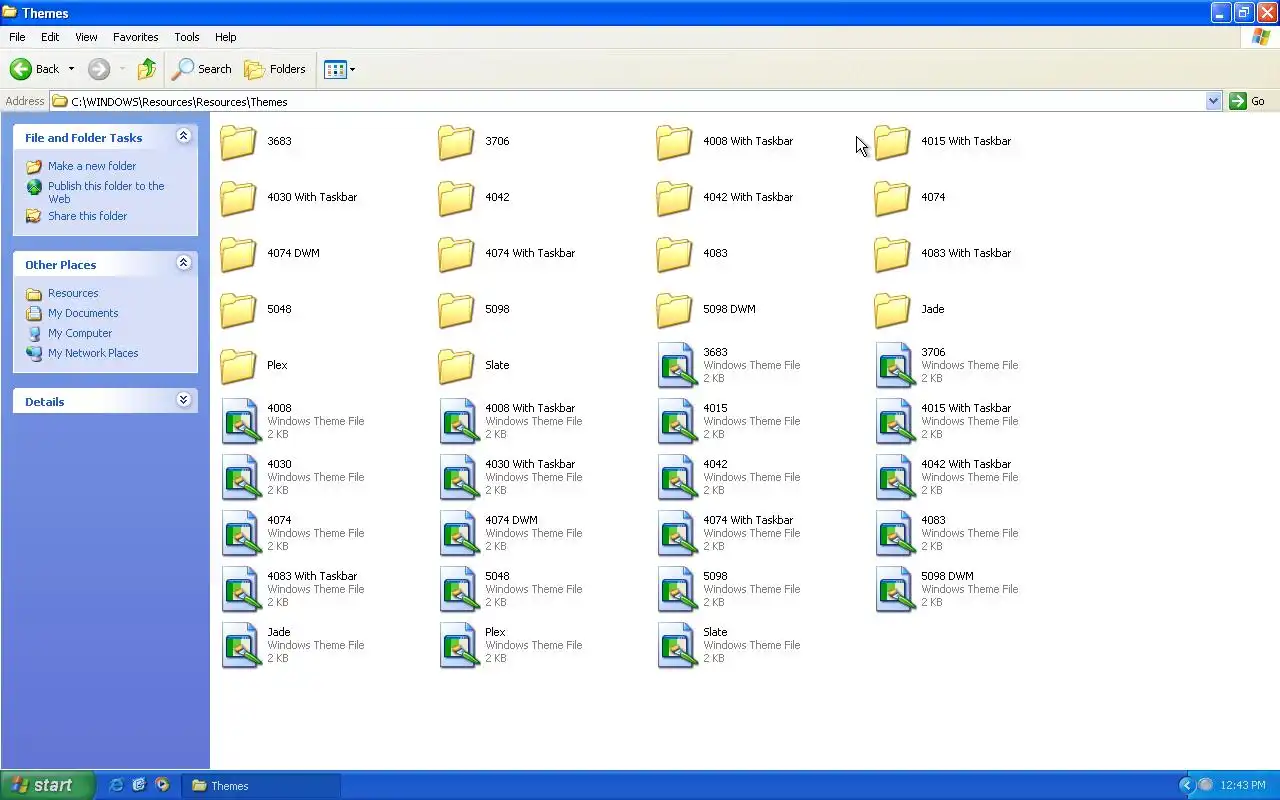Screen dimensions: 1280x800
Task: Select the 4008 Windows Theme File icon
Action: [x=240, y=421]
